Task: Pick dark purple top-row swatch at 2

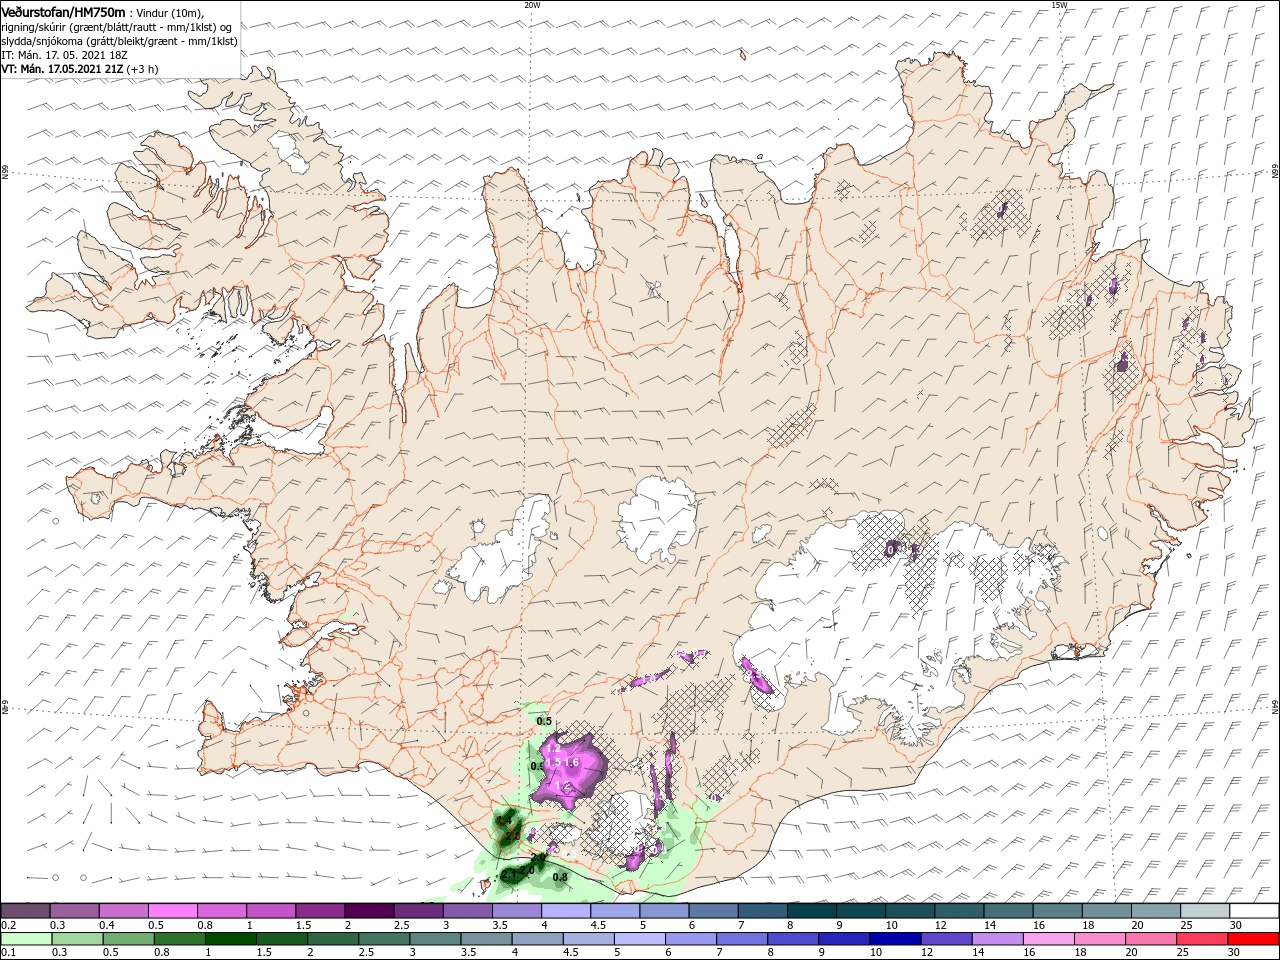Action: coord(369,910)
